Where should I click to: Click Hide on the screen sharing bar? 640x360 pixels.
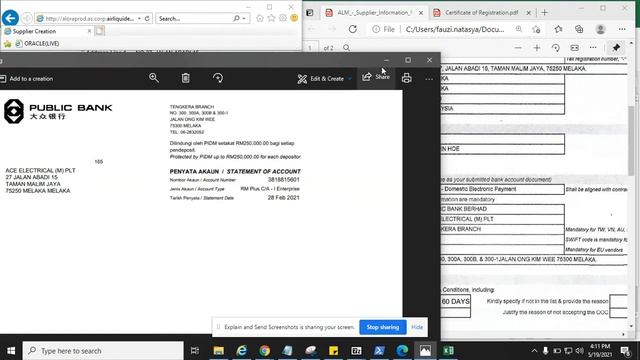[x=417, y=327]
